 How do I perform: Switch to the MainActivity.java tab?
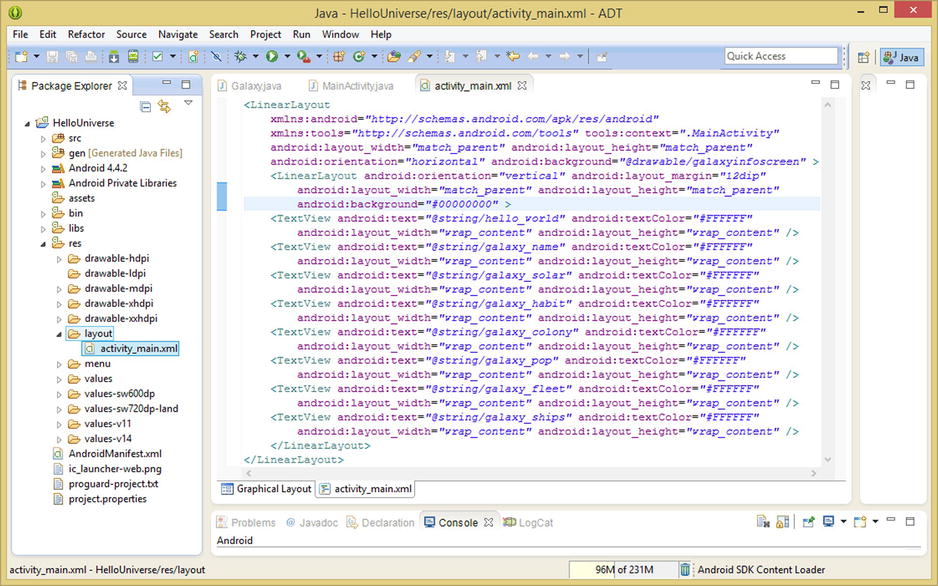click(x=356, y=86)
